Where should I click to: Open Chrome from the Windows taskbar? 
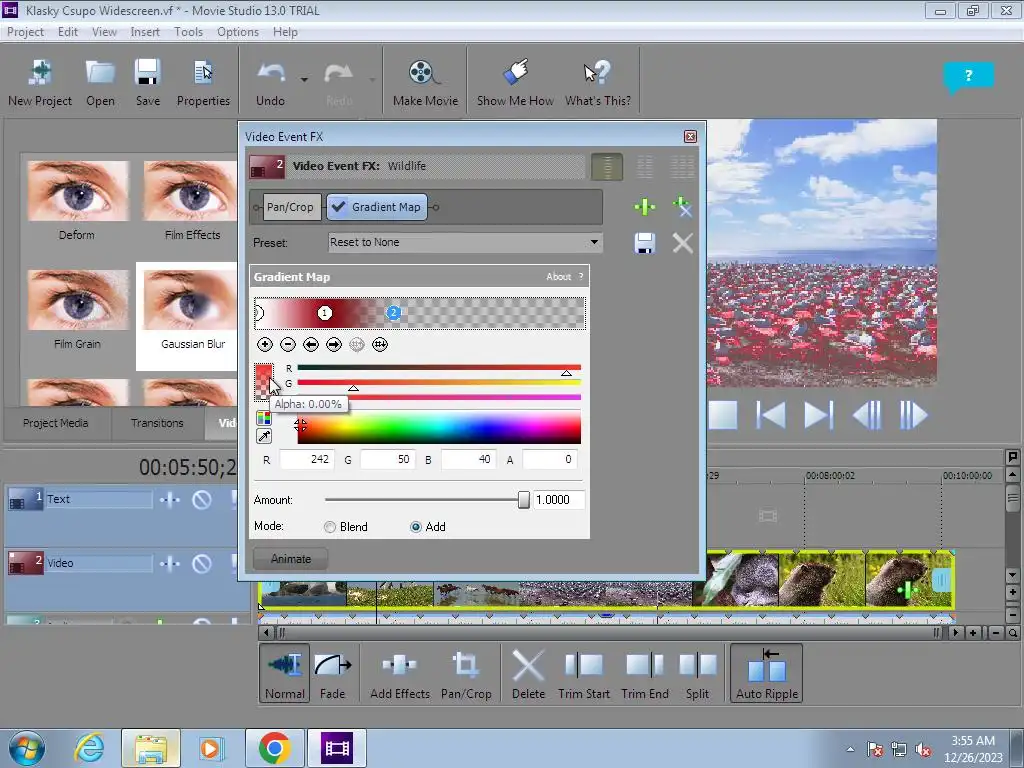click(x=274, y=748)
